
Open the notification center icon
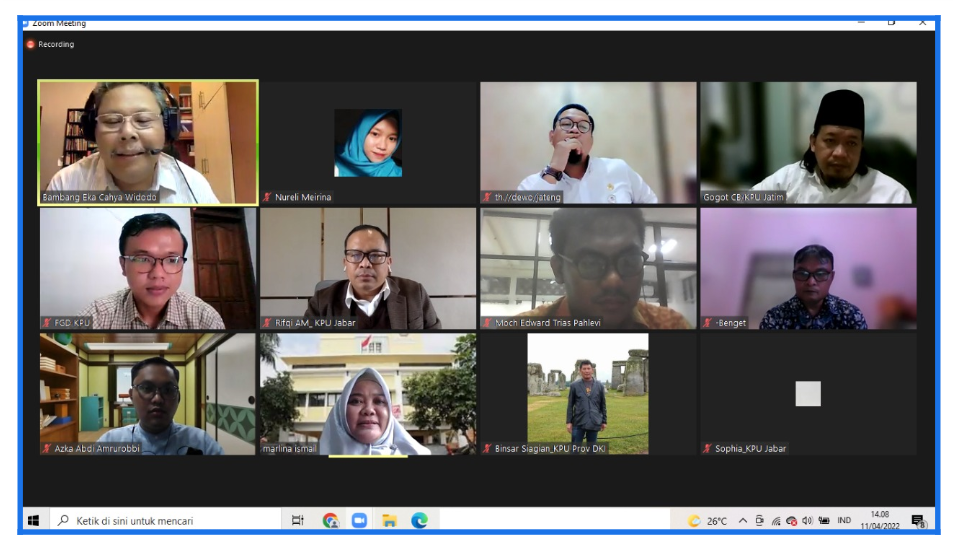917,520
